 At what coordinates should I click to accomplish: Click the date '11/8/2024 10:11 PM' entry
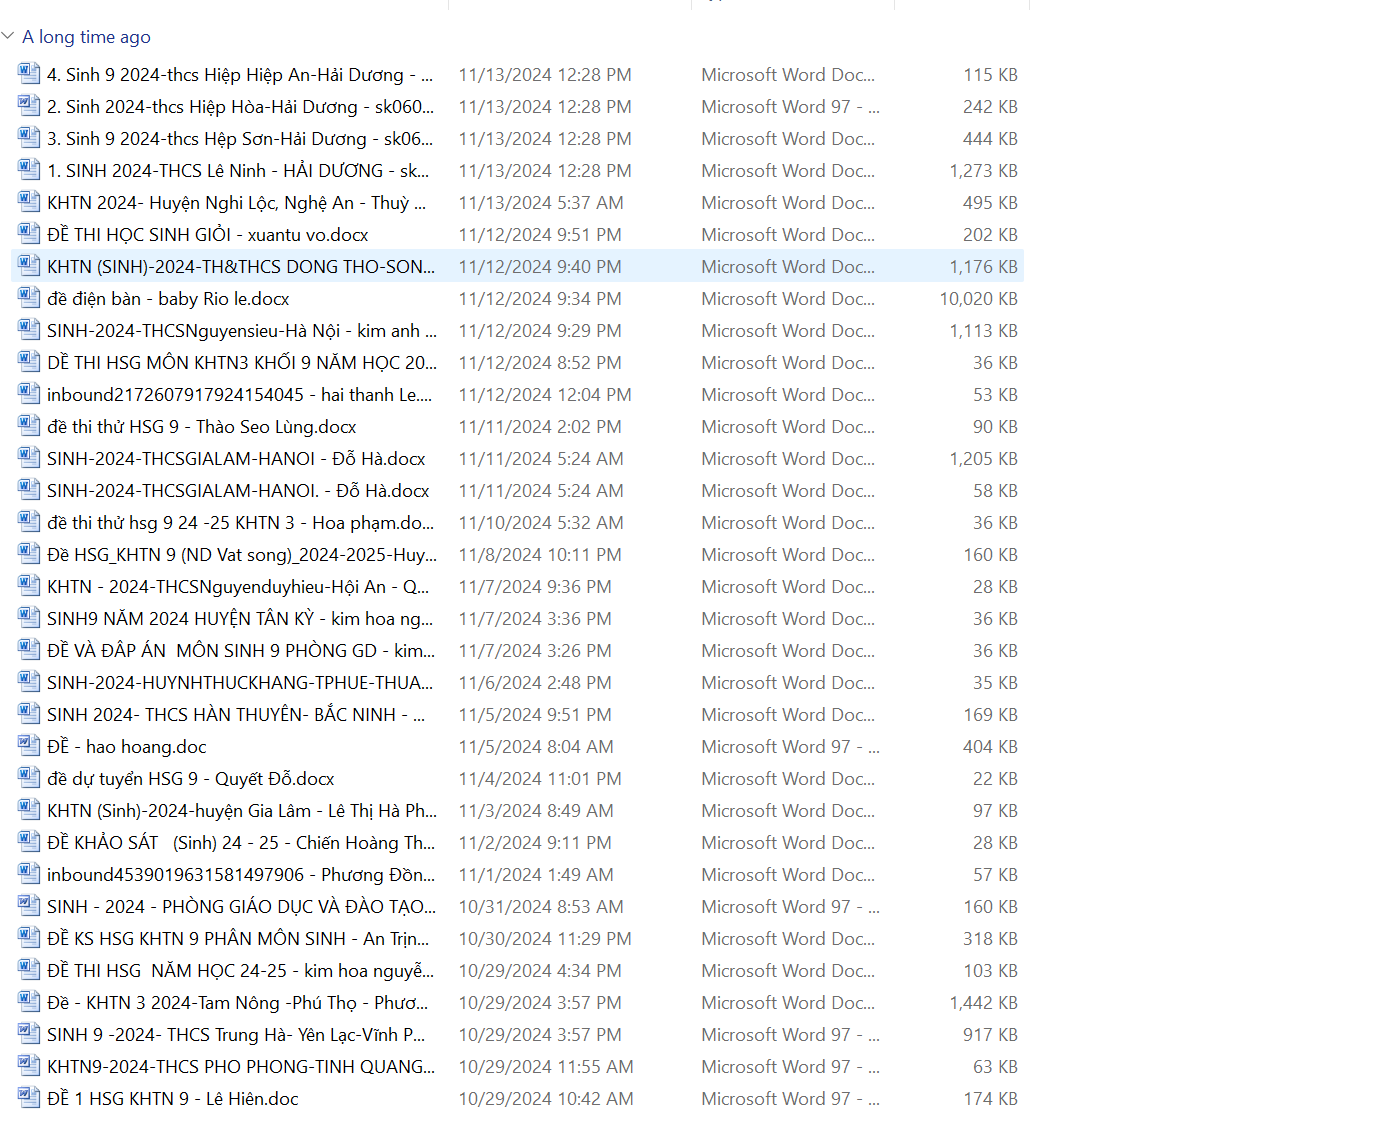click(x=540, y=555)
